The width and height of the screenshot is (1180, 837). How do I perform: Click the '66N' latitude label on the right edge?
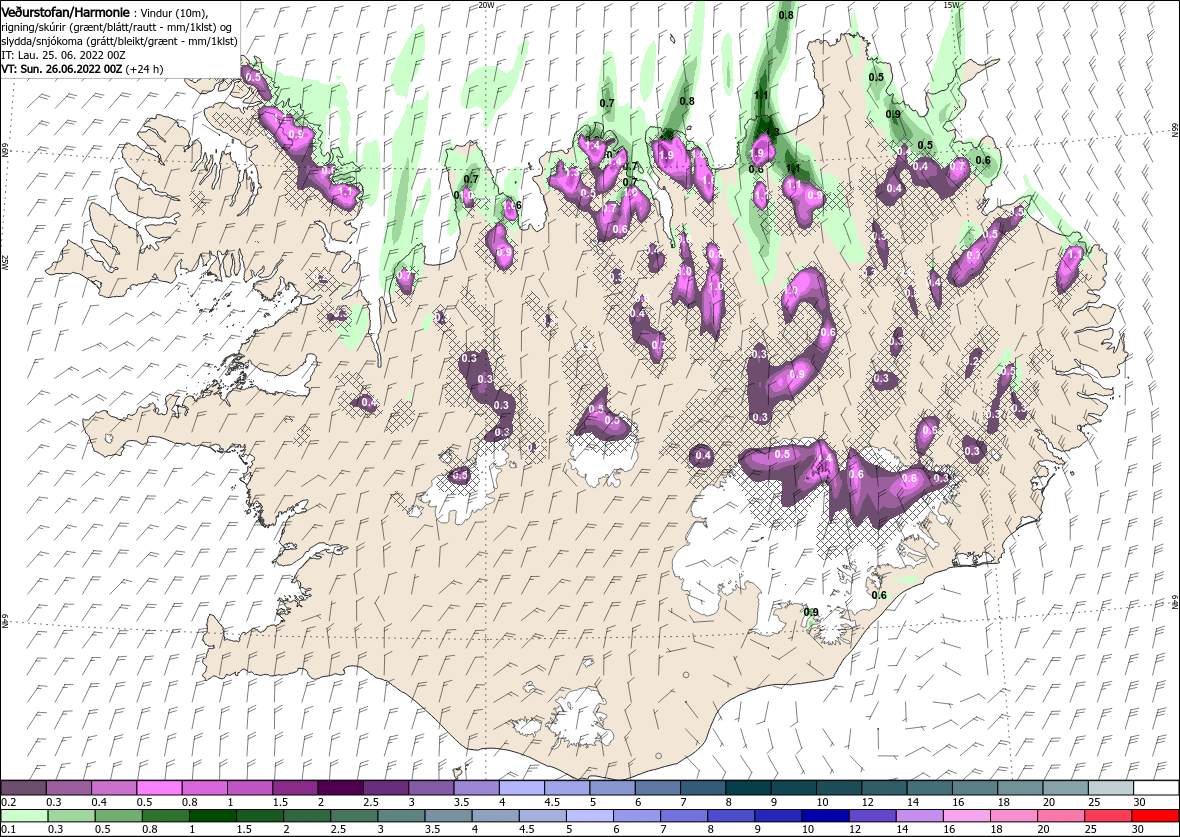point(1175,130)
